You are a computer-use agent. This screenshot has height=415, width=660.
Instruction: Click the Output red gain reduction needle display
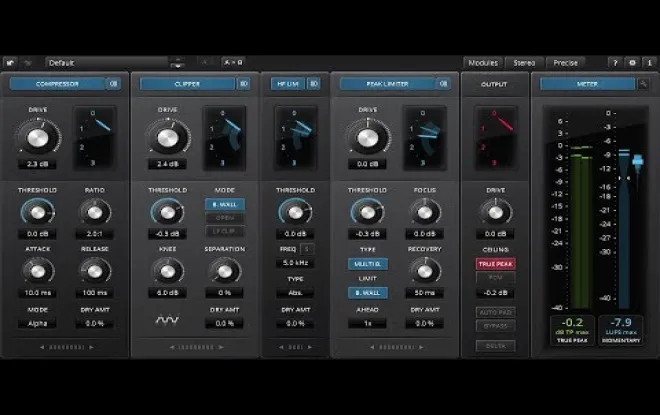tap(495, 138)
